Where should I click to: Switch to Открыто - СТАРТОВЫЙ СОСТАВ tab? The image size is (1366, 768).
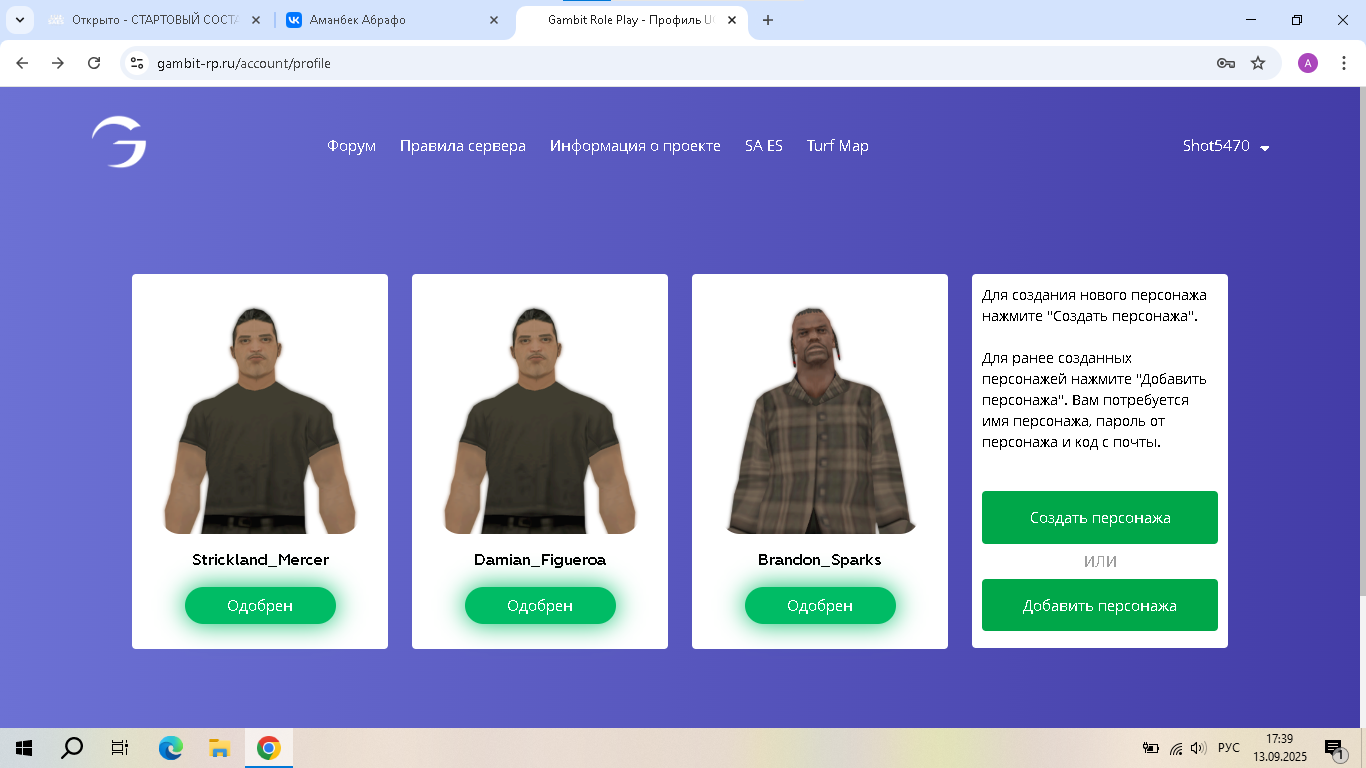155,20
